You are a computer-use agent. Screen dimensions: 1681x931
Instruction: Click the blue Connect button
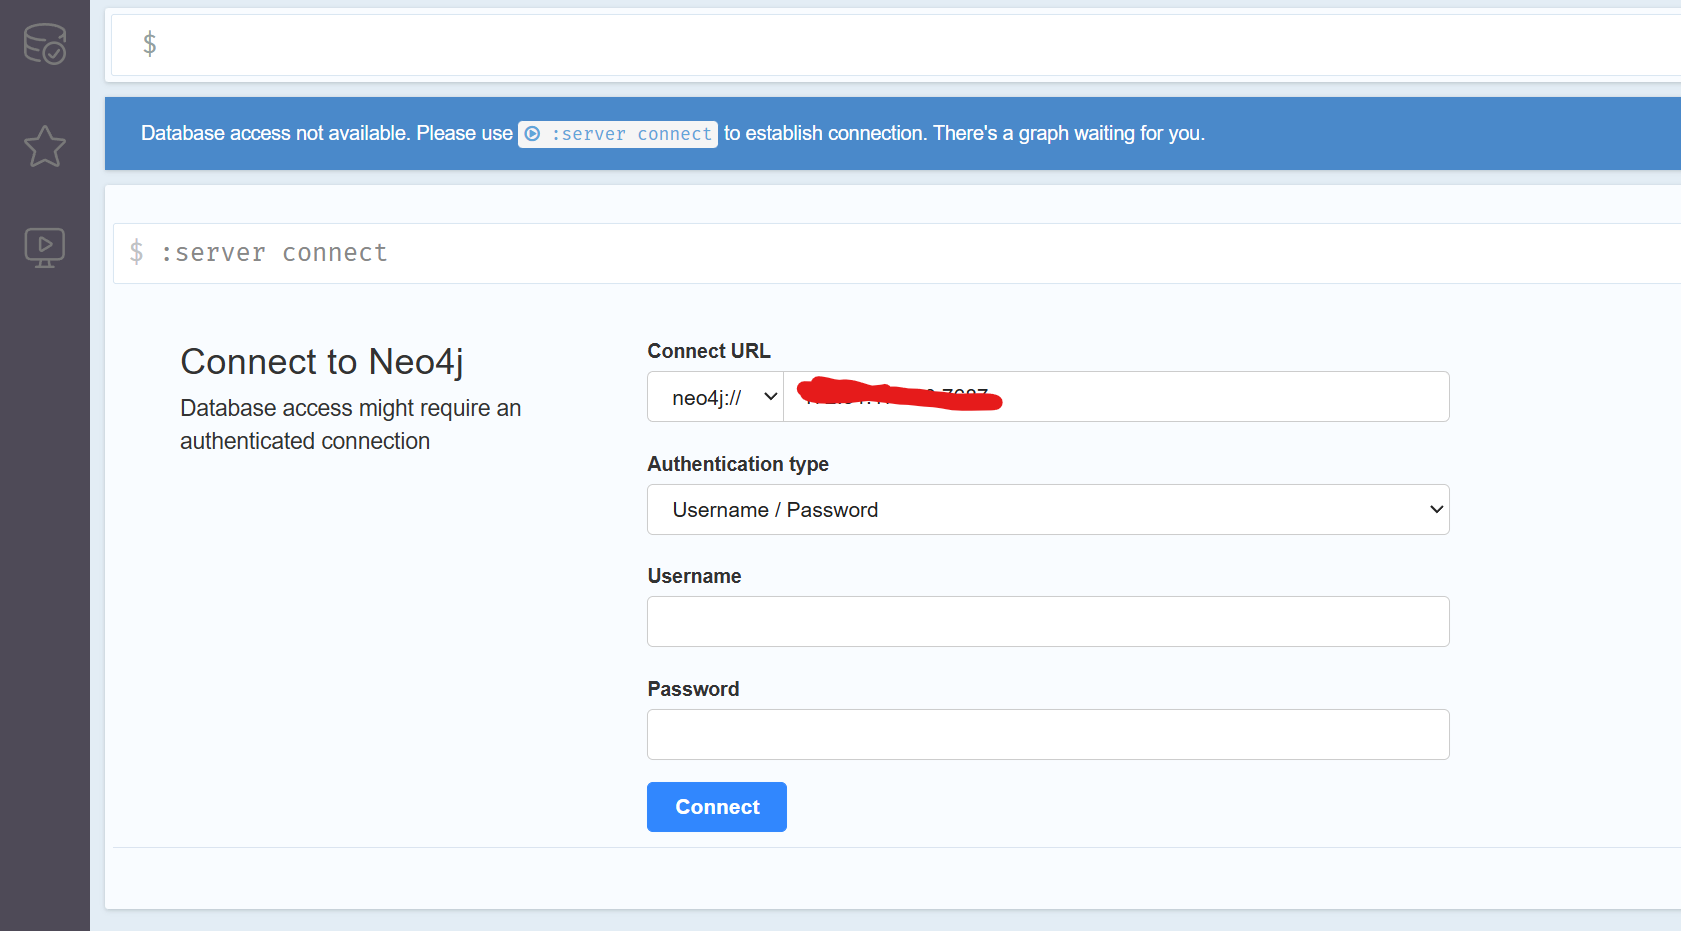coord(717,807)
